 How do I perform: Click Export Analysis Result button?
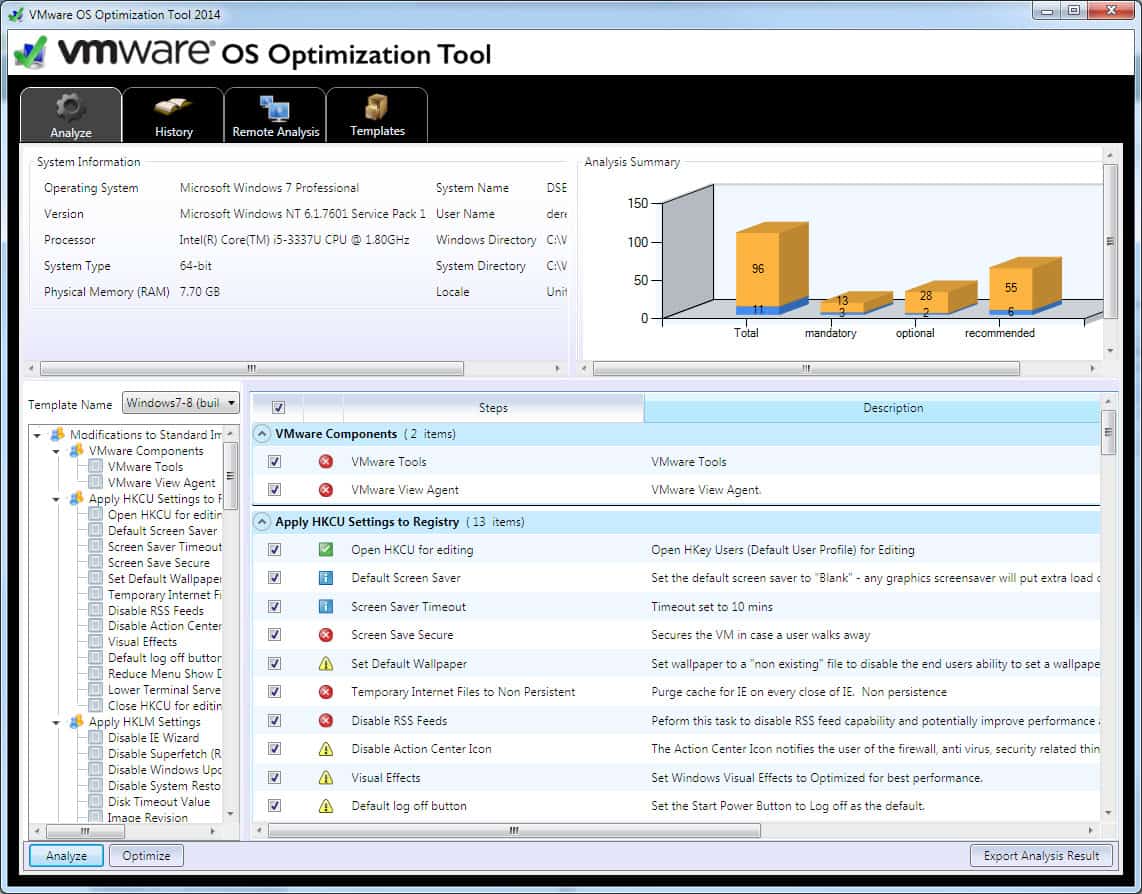pyautogui.click(x=1041, y=855)
